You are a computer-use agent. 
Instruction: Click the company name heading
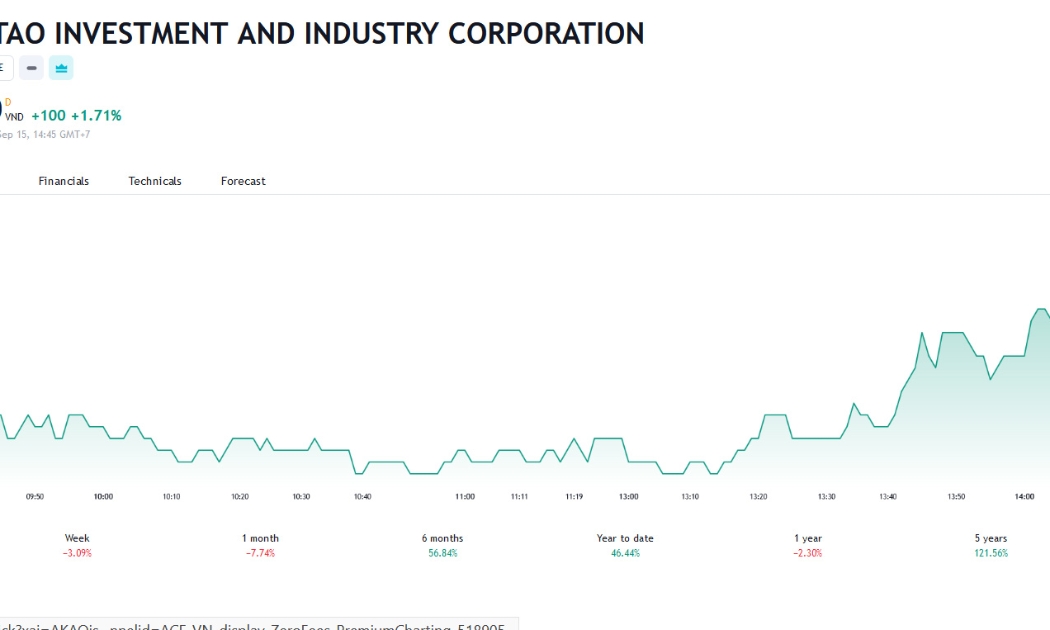321,33
